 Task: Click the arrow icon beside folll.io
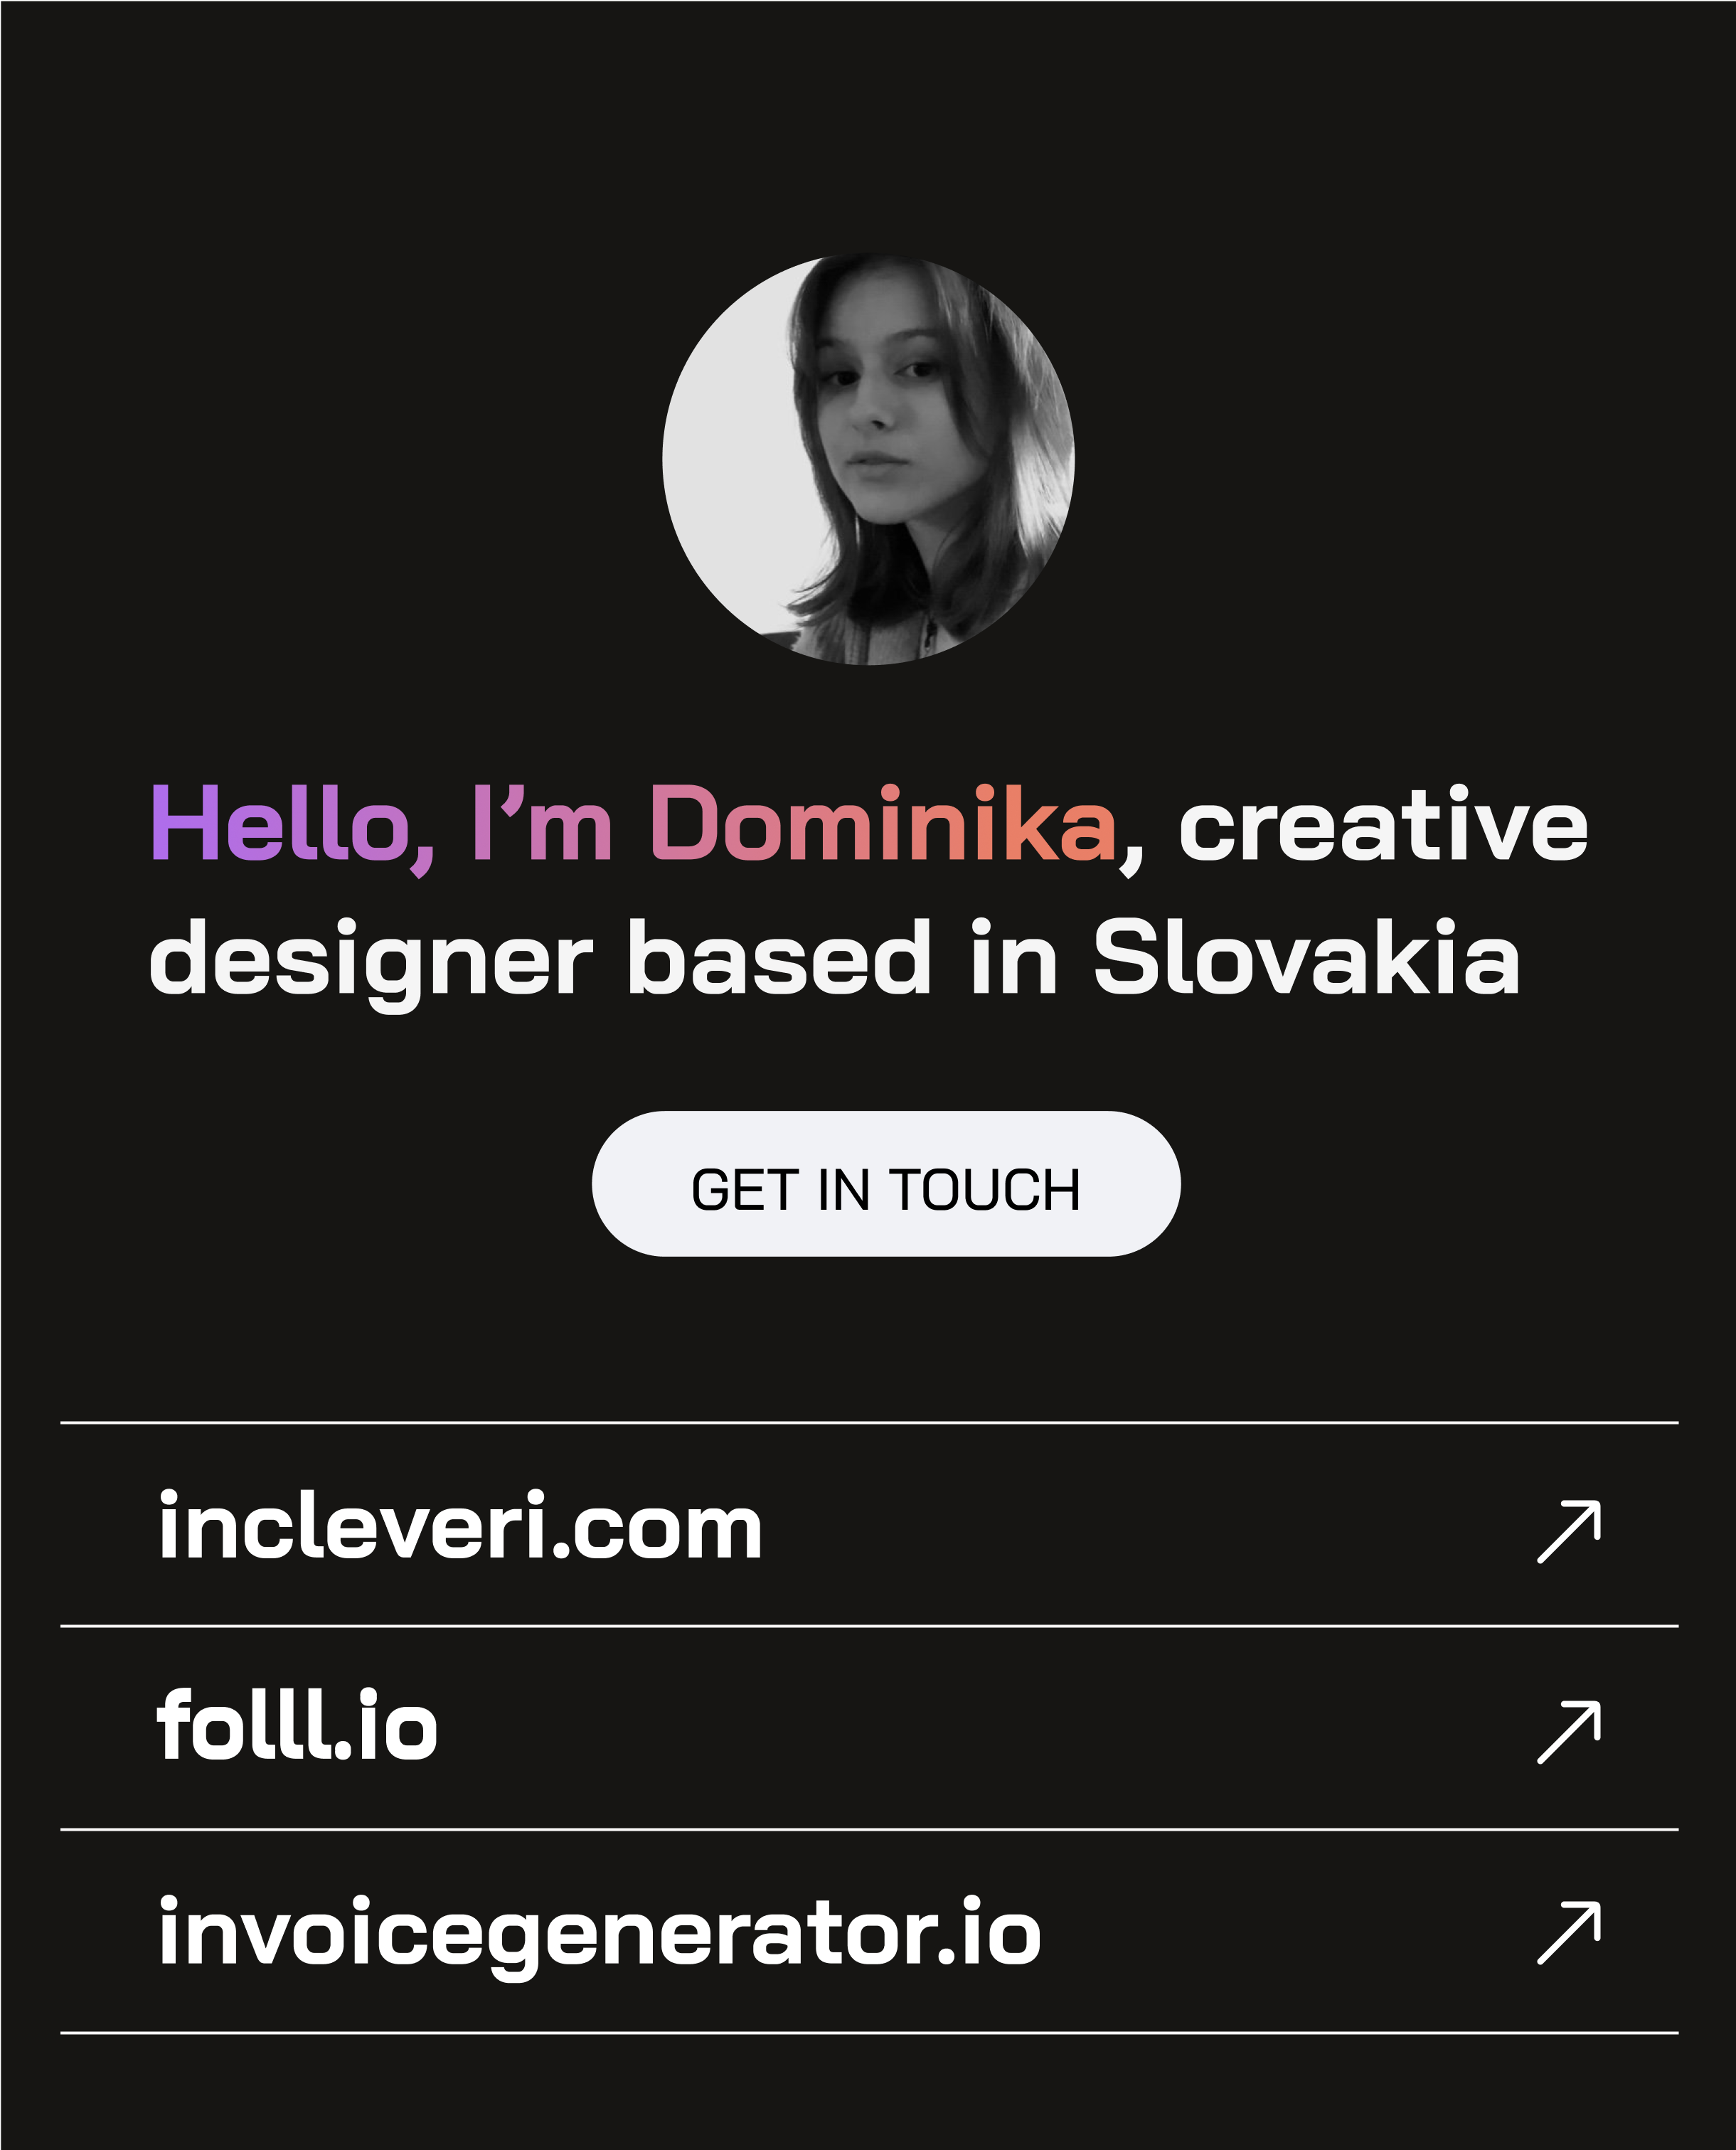coord(1568,1731)
